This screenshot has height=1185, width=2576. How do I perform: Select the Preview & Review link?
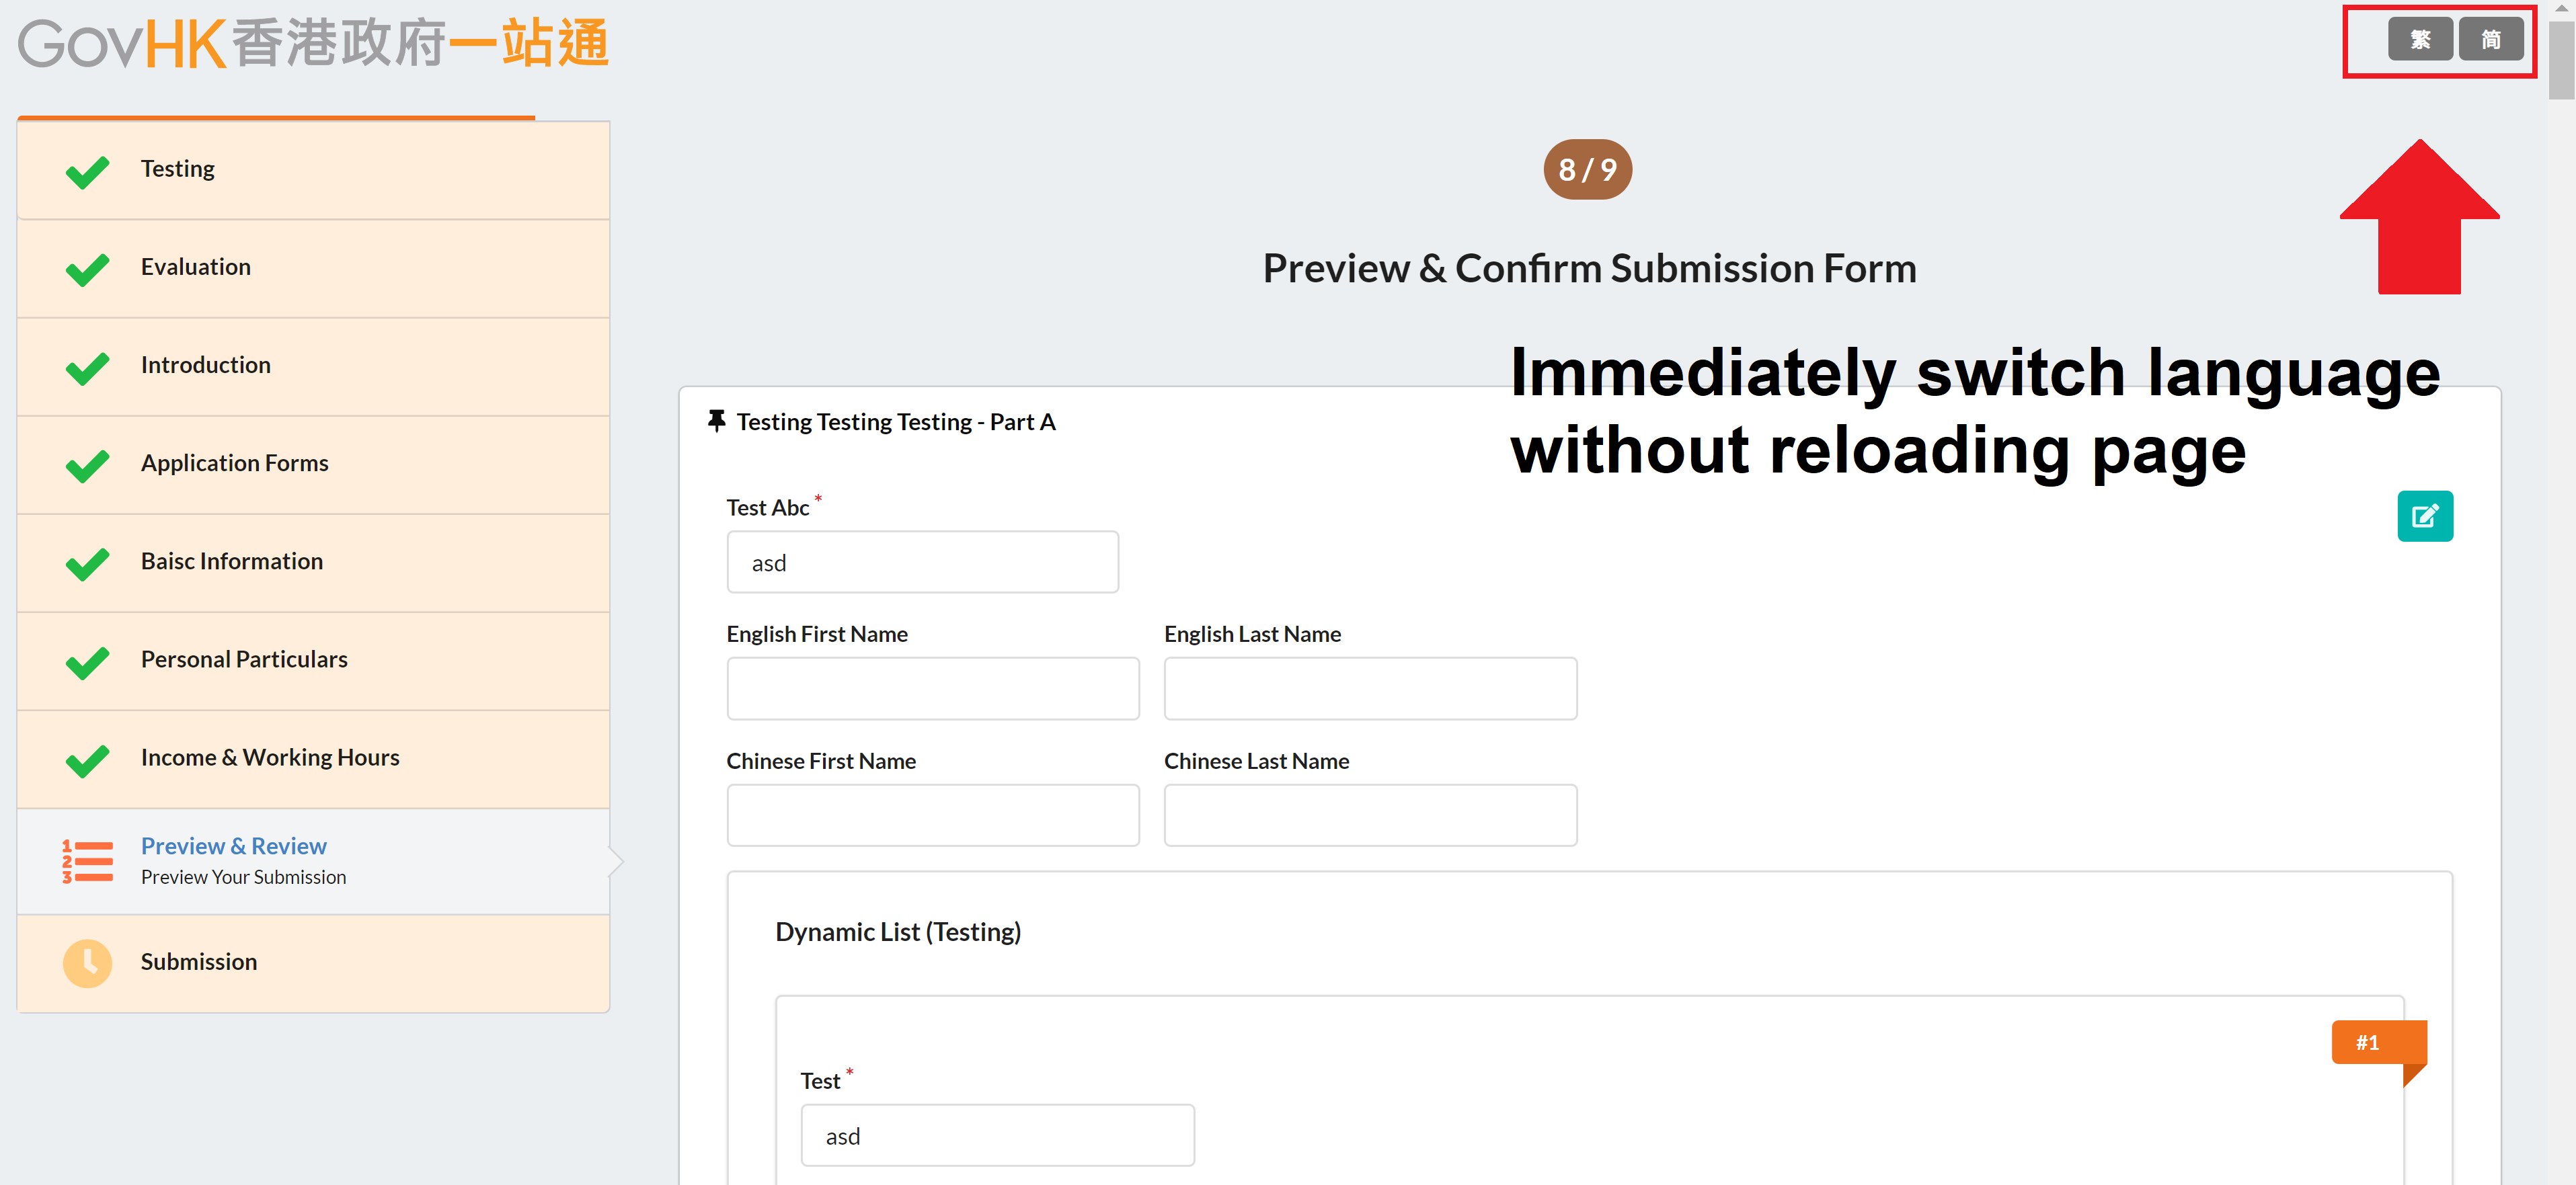coord(234,846)
